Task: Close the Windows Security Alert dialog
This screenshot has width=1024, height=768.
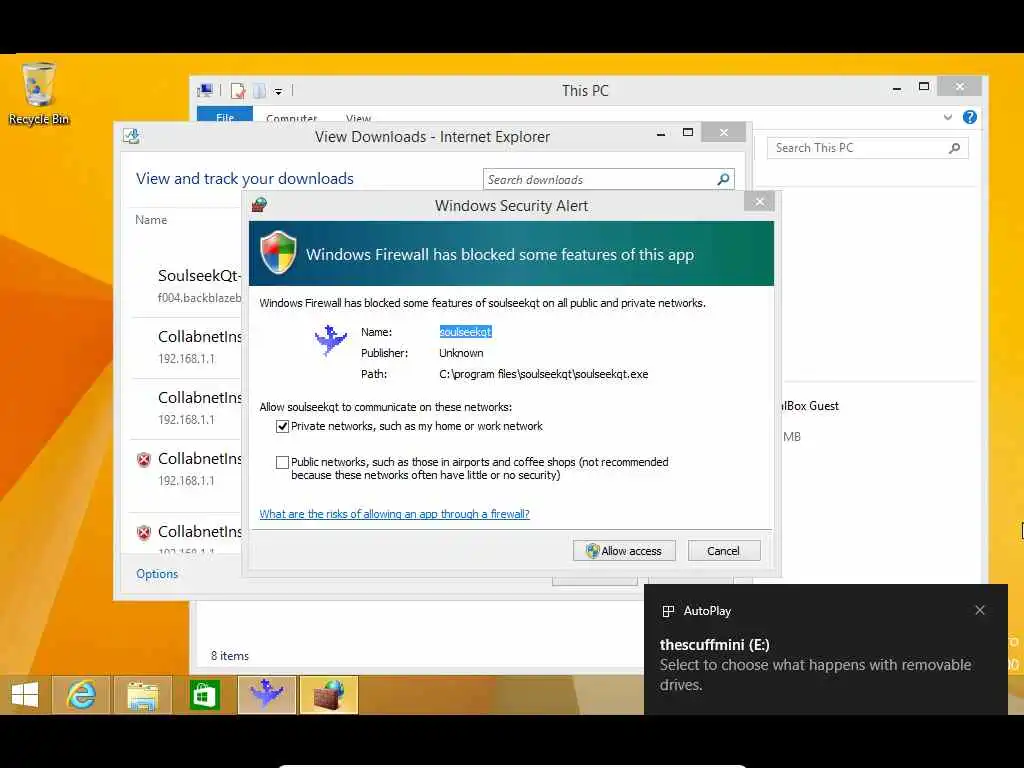Action: coord(759,202)
